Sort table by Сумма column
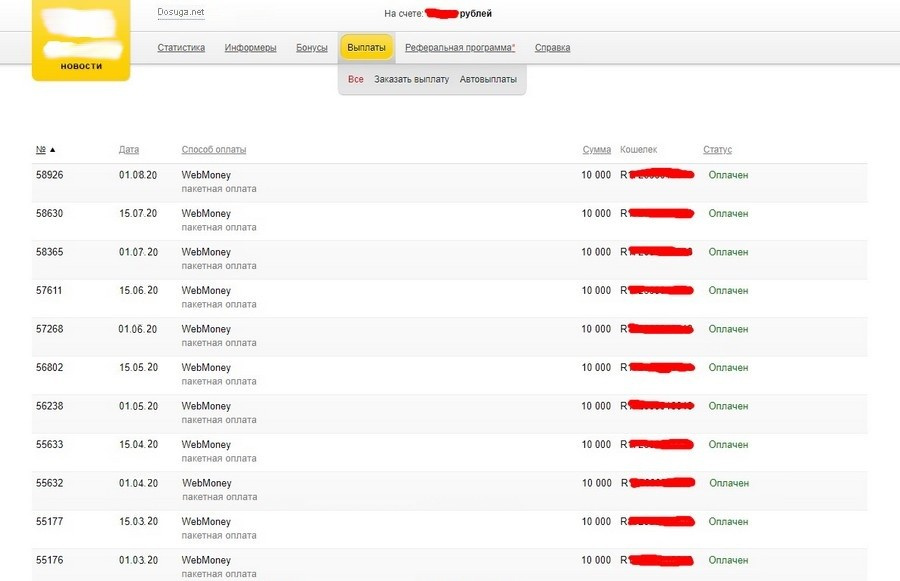Screen dimensions: 900x581 [596, 149]
